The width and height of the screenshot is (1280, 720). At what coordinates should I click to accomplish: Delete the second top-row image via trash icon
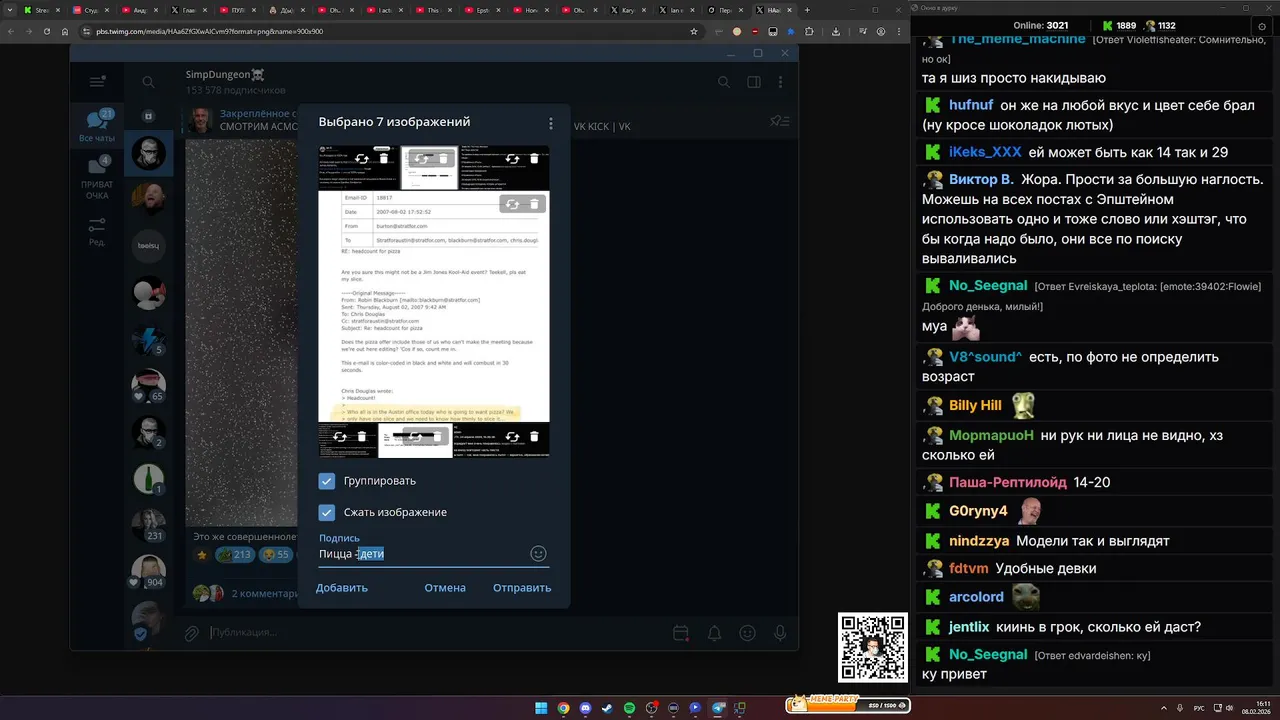click(x=444, y=159)
